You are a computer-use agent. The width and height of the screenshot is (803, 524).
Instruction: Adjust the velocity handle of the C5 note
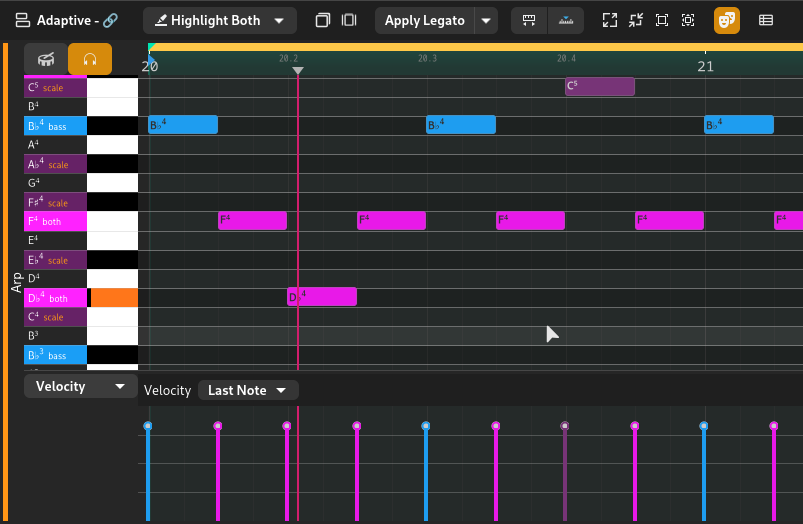click(x=565, y=426)
